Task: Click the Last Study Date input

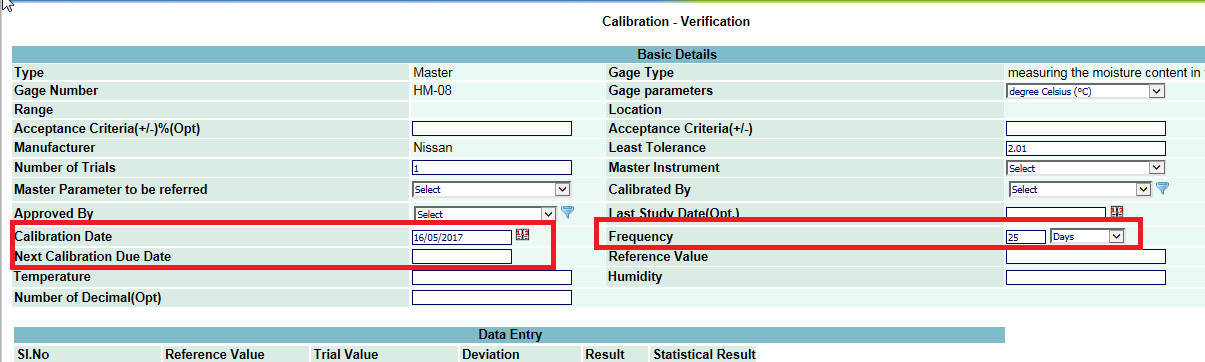Action: pyautogui.click(x=1056, y=212)
